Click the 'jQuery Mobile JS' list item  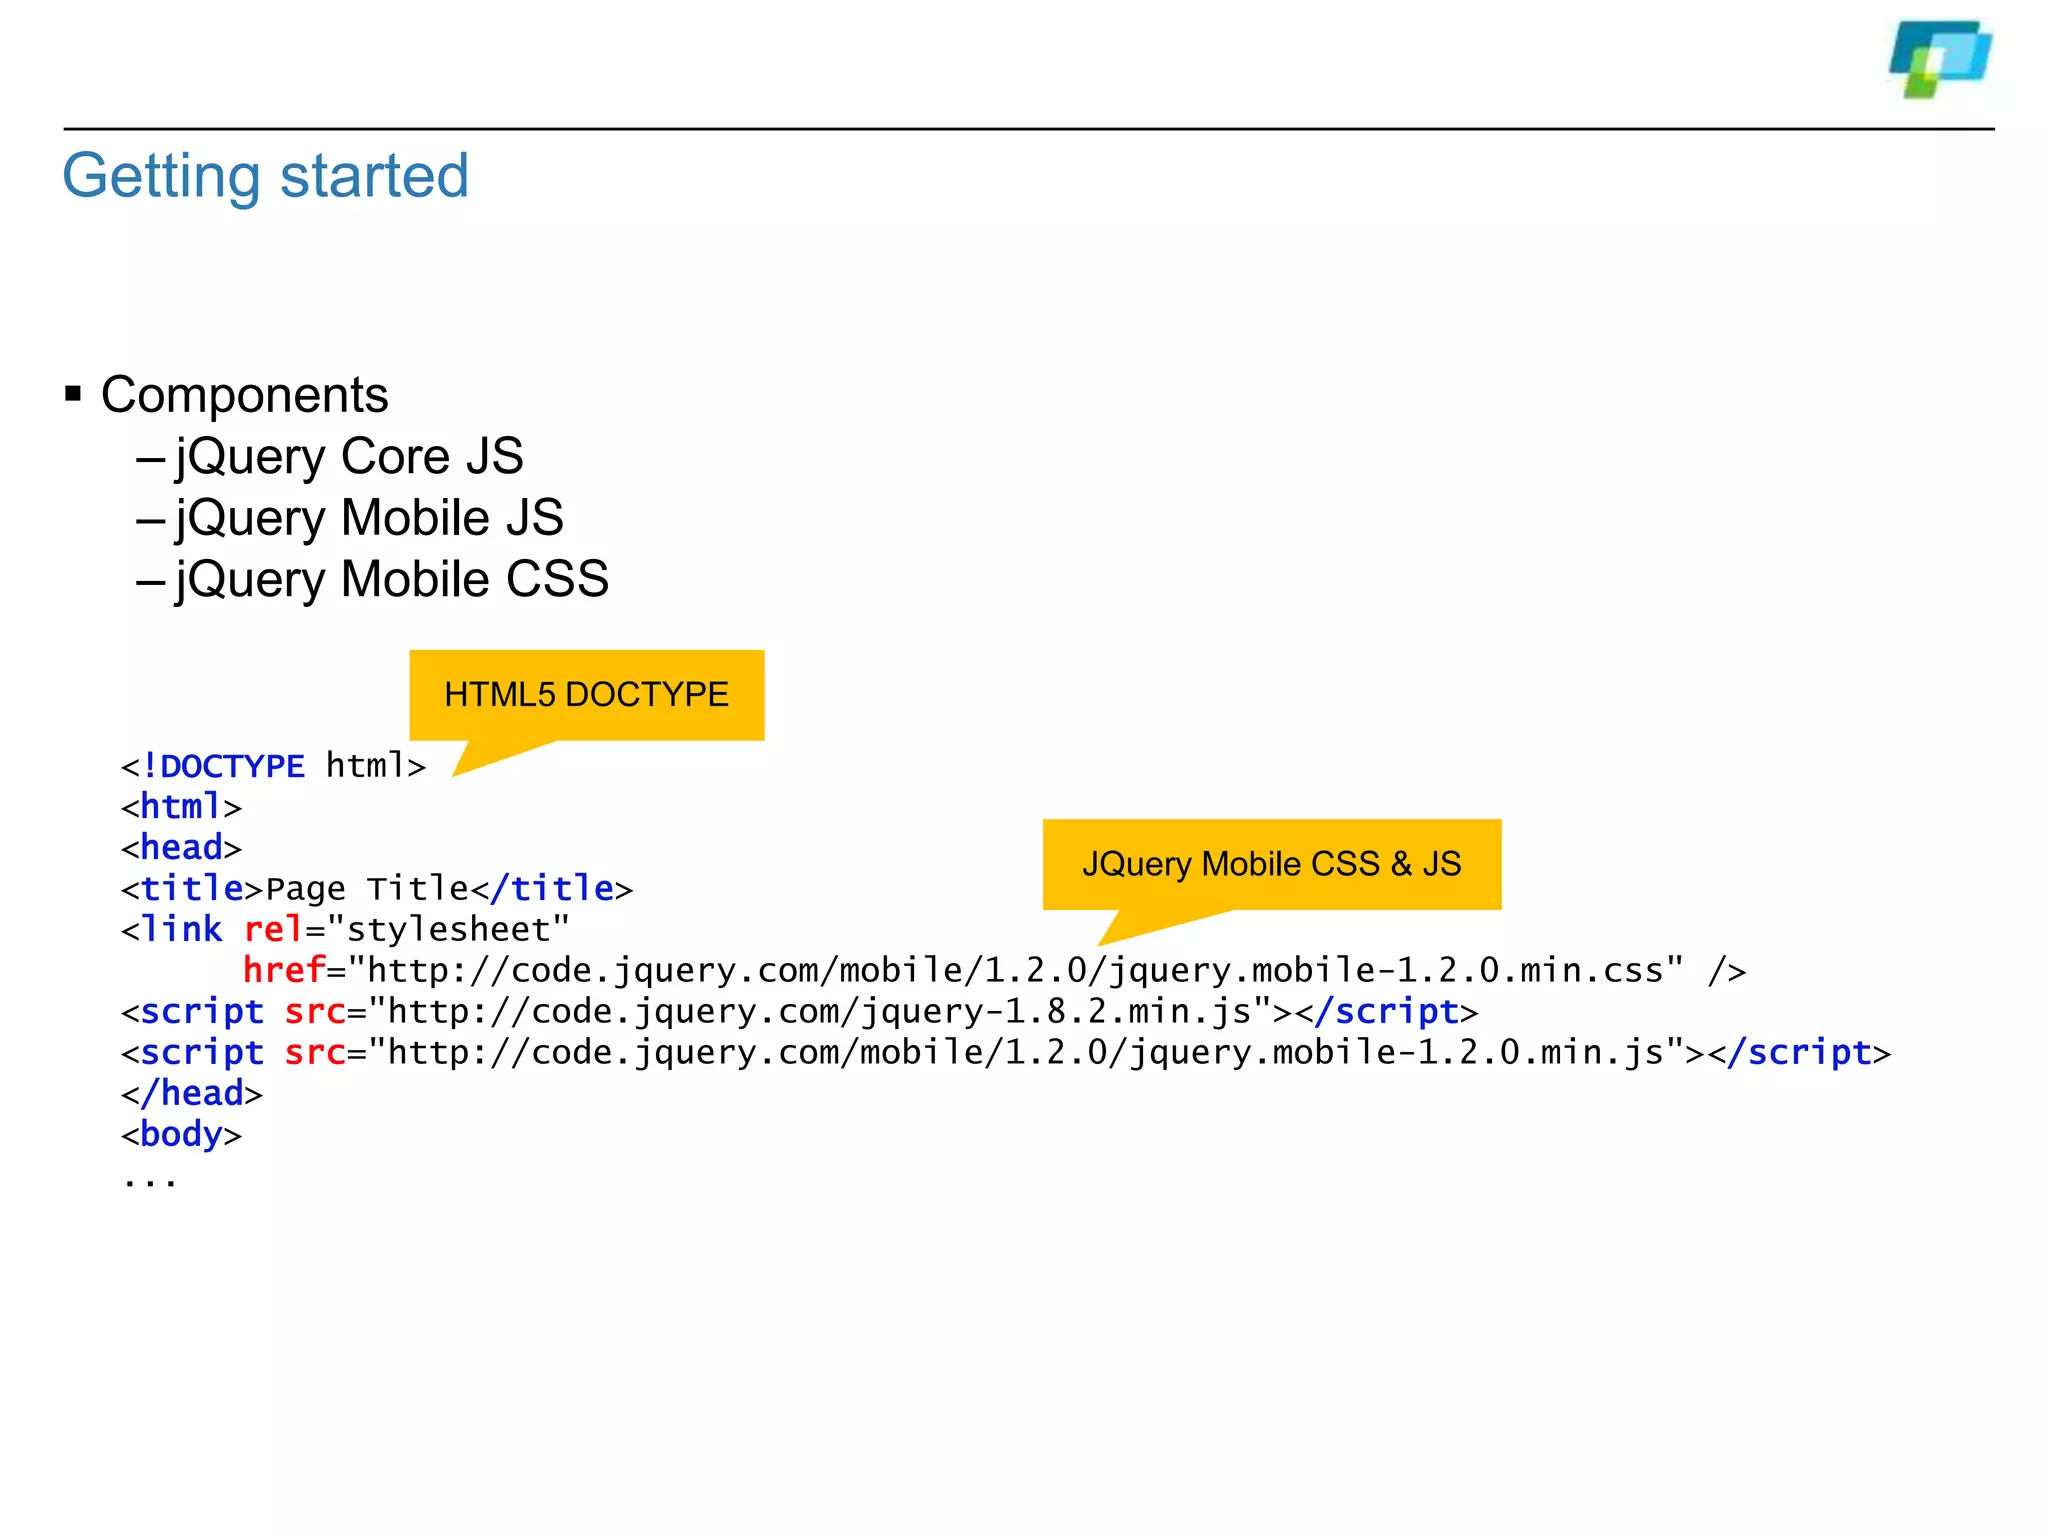click(369, 518)
